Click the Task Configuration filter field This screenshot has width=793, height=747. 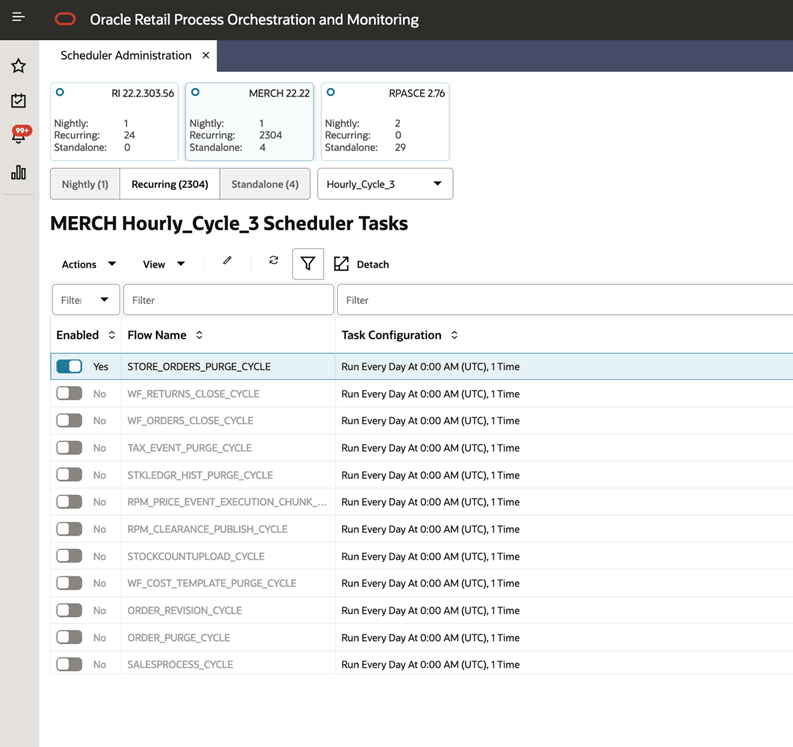(565, 299)
